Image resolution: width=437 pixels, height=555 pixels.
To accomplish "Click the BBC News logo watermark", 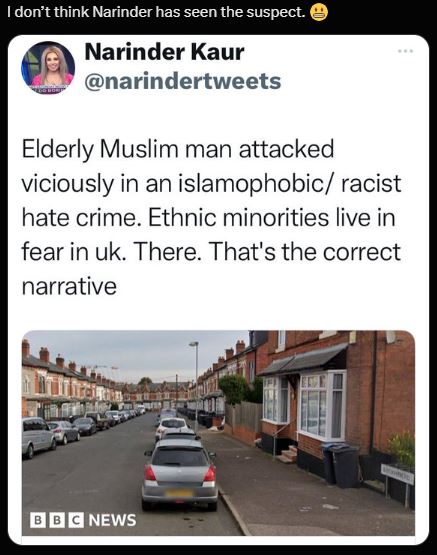I will pos(83,520).
